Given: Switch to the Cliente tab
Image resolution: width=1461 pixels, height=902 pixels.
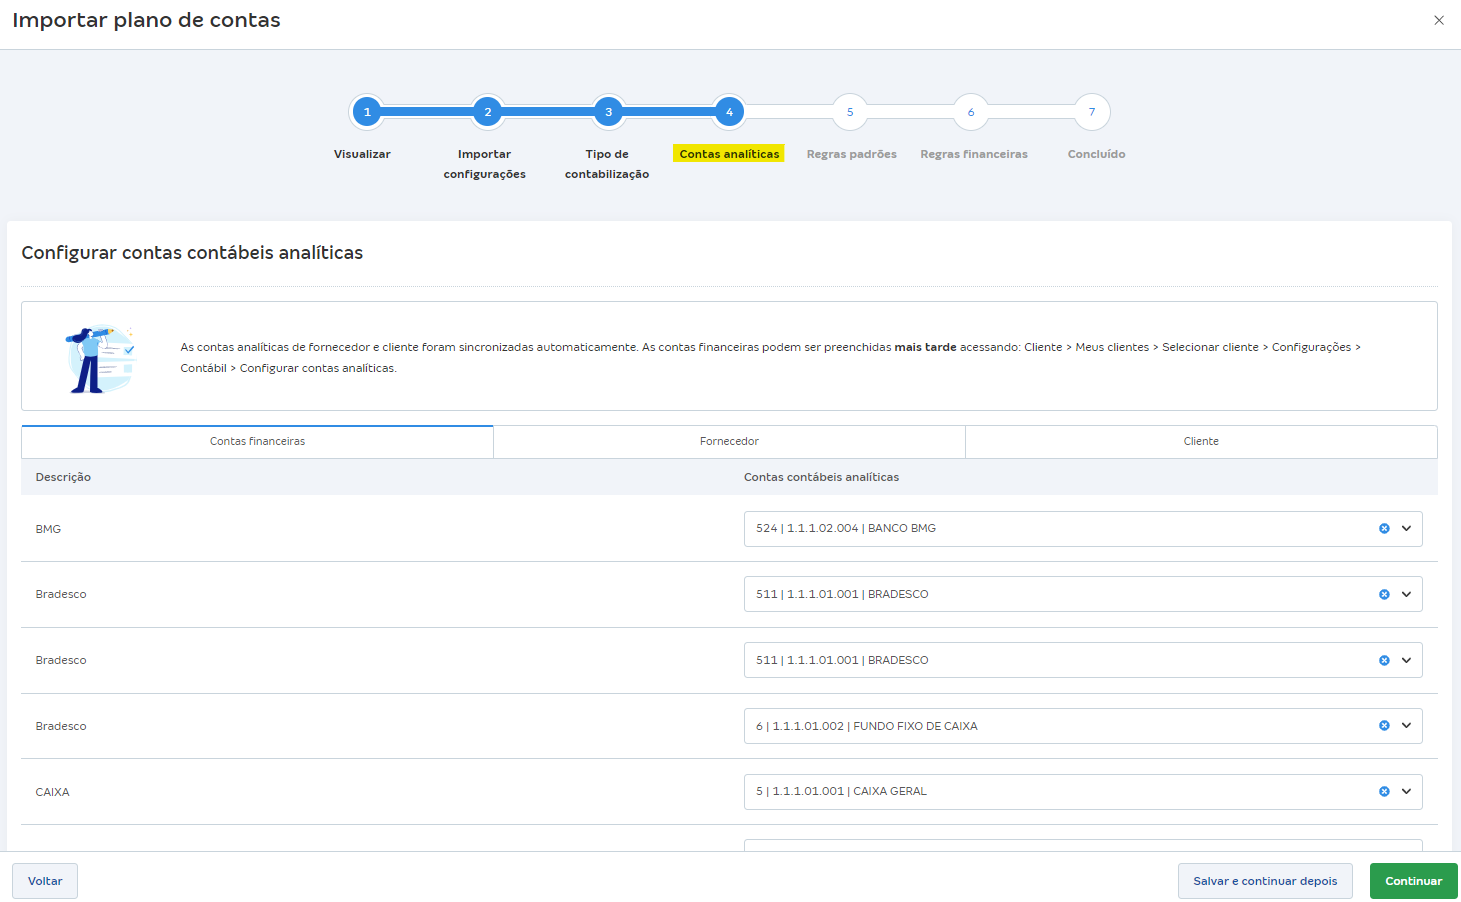Looking at the screenshot, I should [x=1201, y=442].
